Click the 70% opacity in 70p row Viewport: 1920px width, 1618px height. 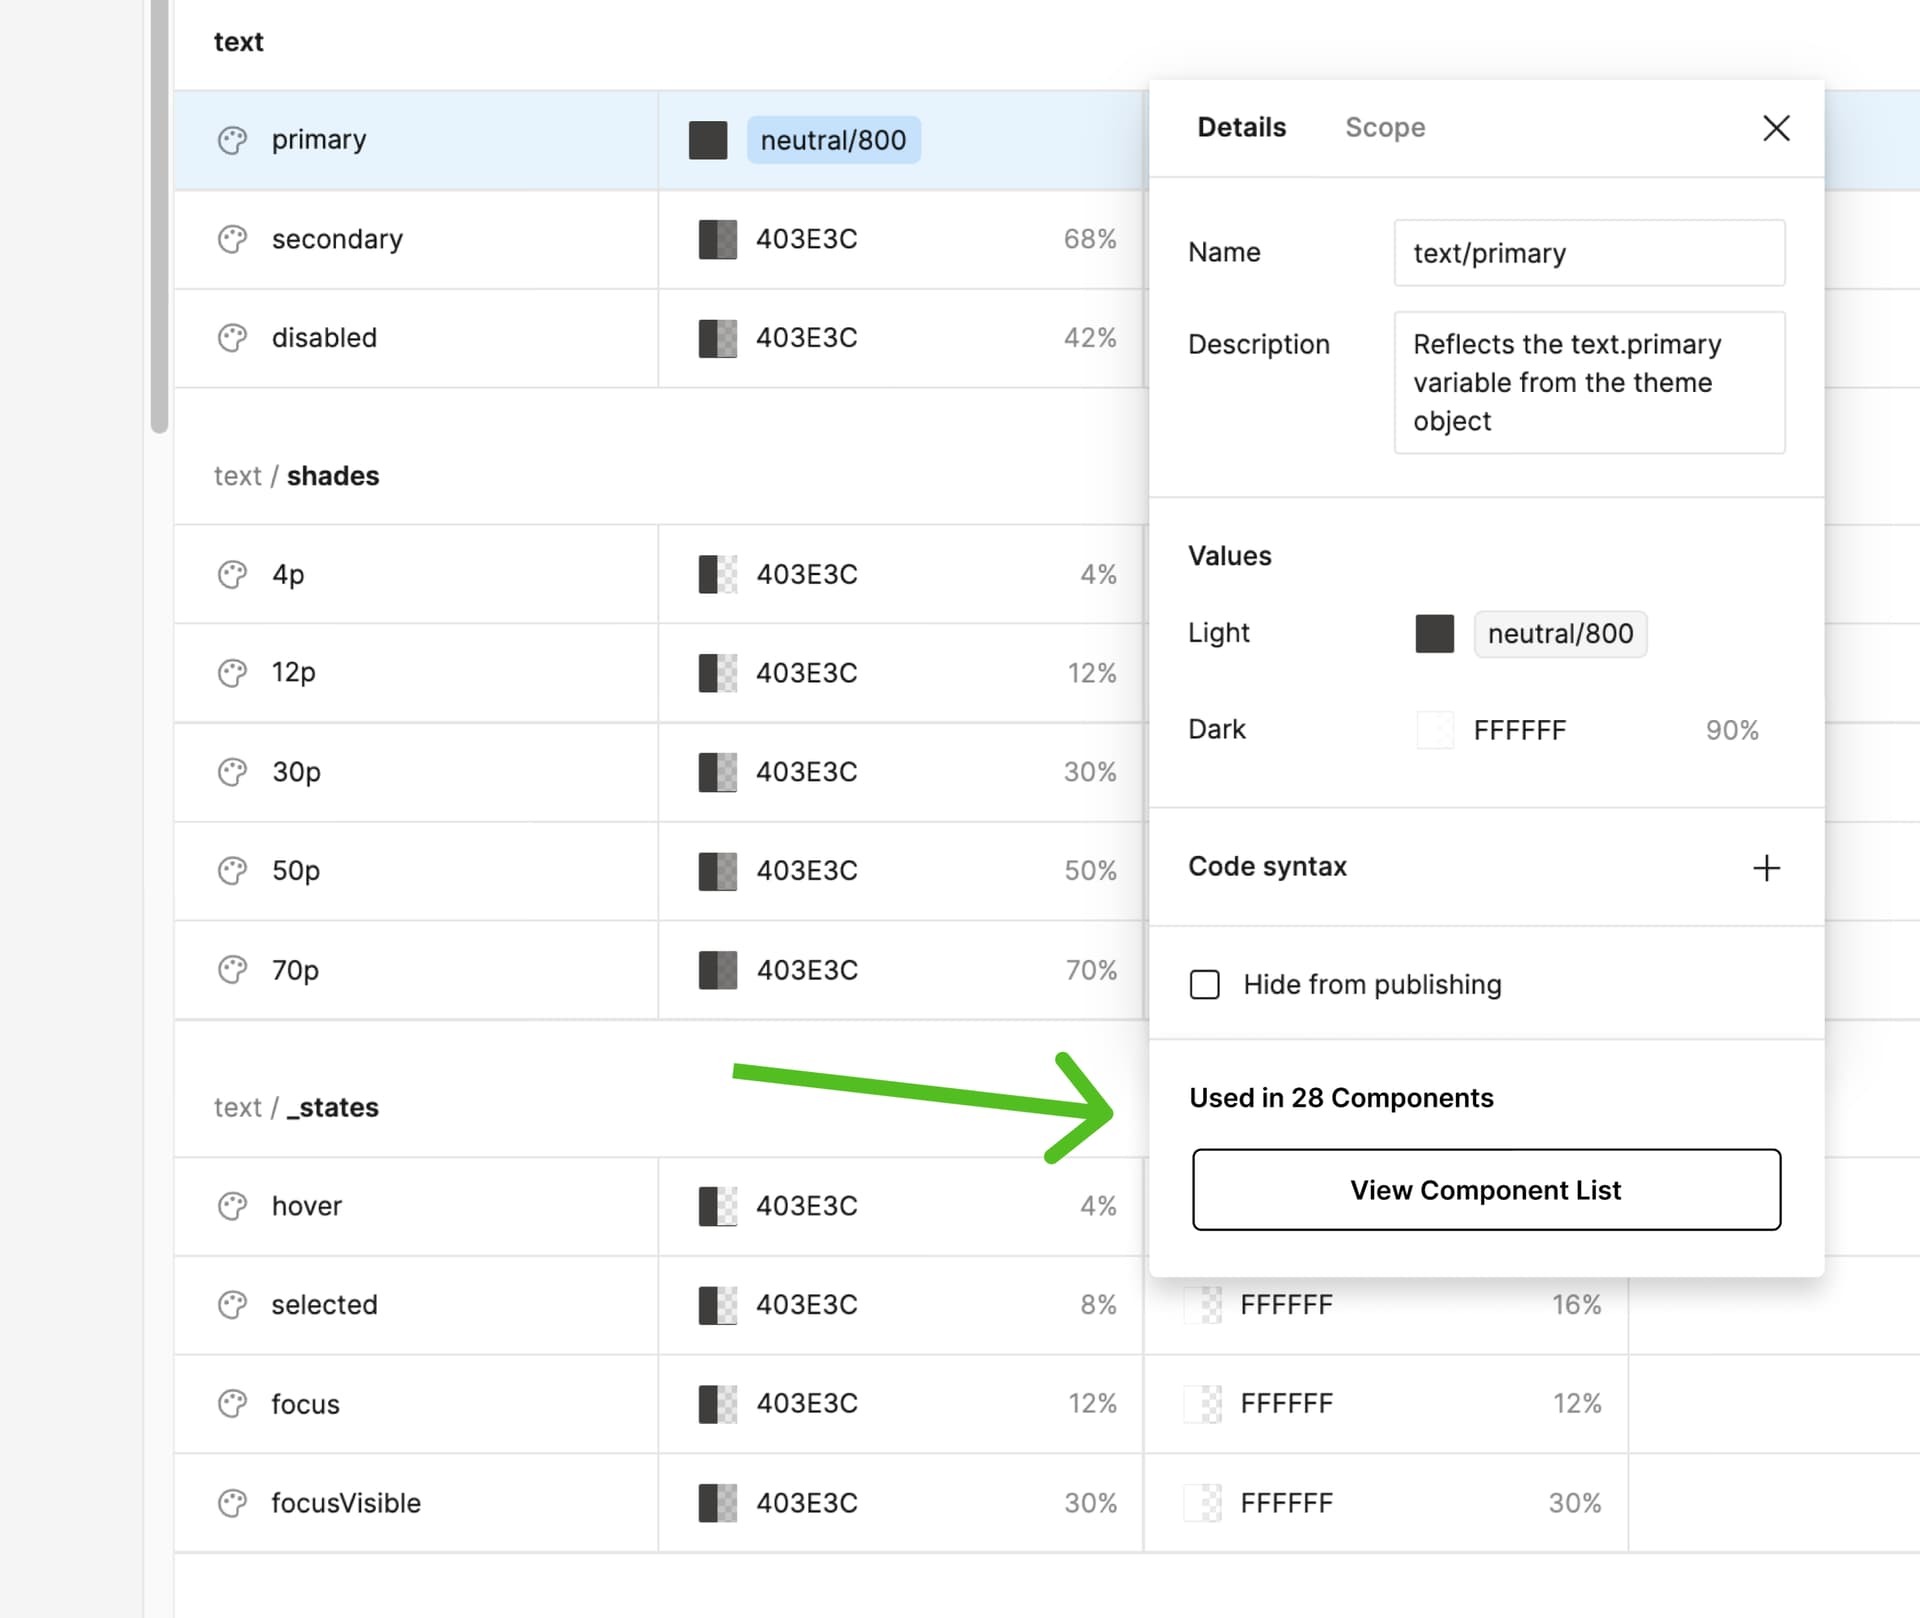(1091, 969)
